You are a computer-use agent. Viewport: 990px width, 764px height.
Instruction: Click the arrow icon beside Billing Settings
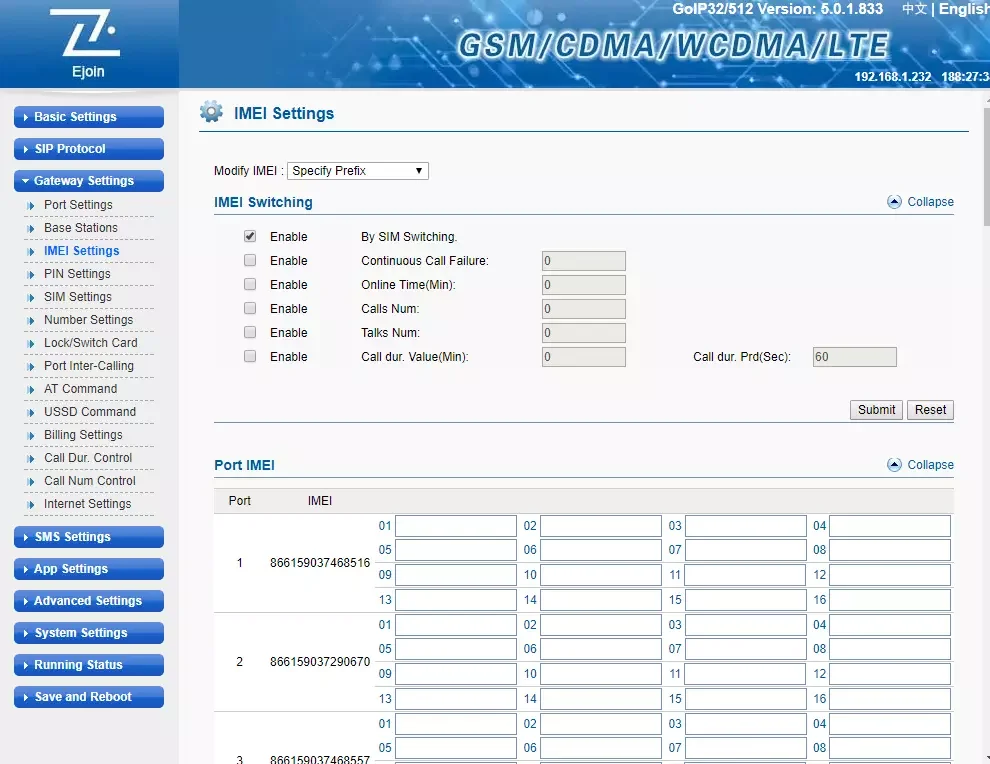pos(31,436)
